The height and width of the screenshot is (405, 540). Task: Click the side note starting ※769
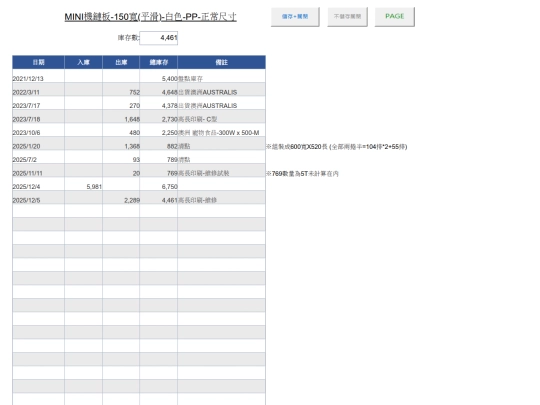(302, 174)
